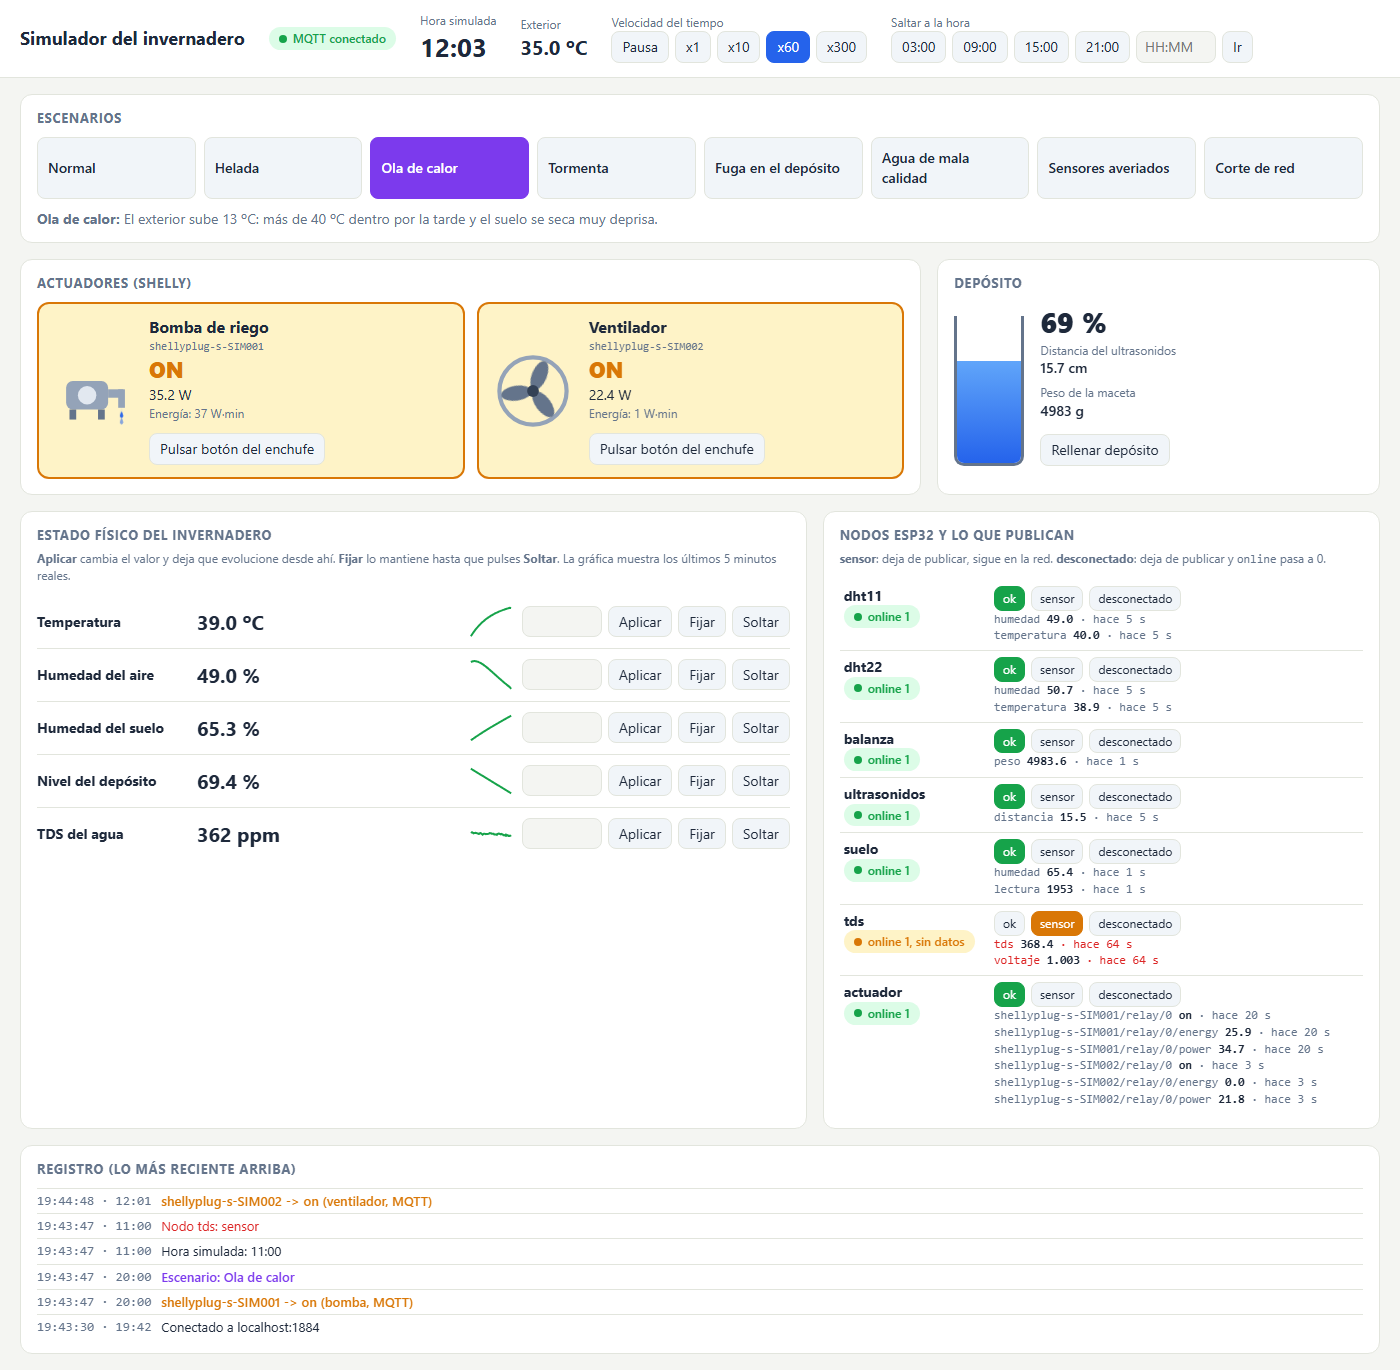Click the Temperatura sparkline chart
The width and height of the screenshot is (1400, 1370).
tap(491, 622)
